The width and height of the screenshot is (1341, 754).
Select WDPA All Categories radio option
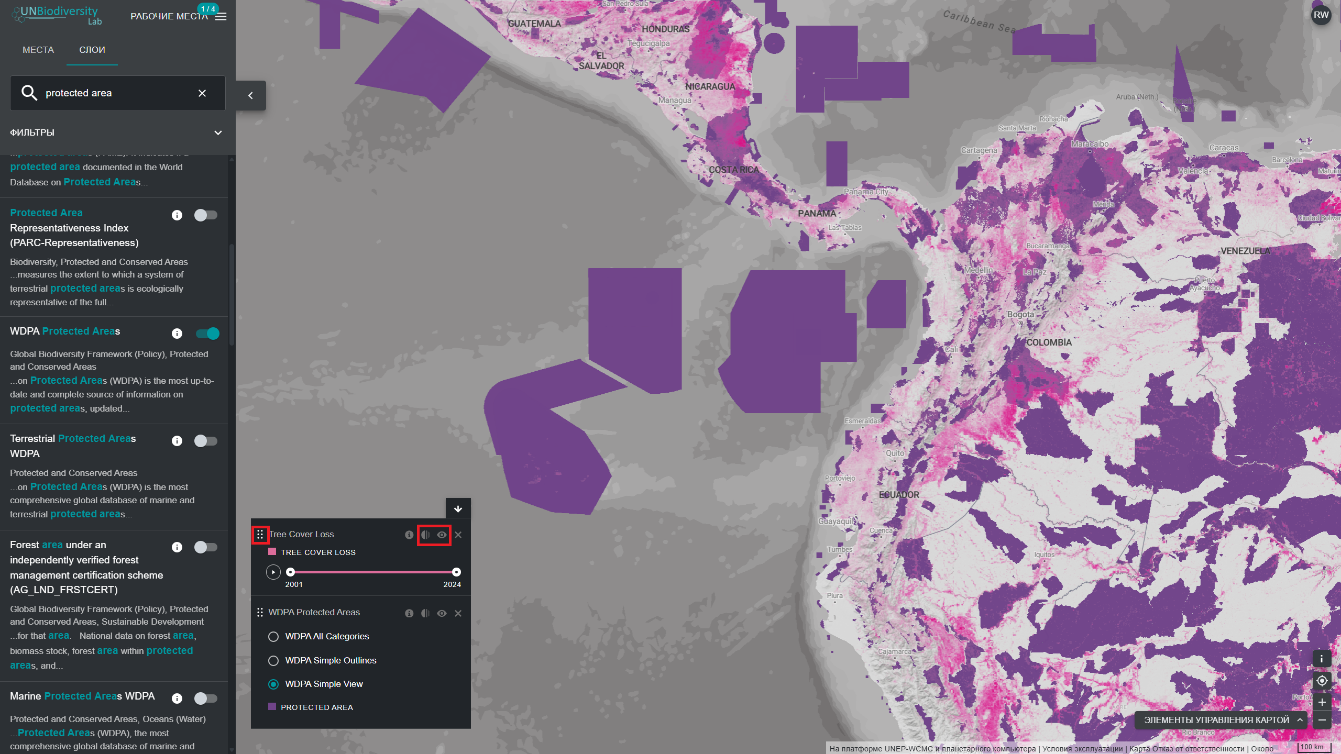pos(273,637)
